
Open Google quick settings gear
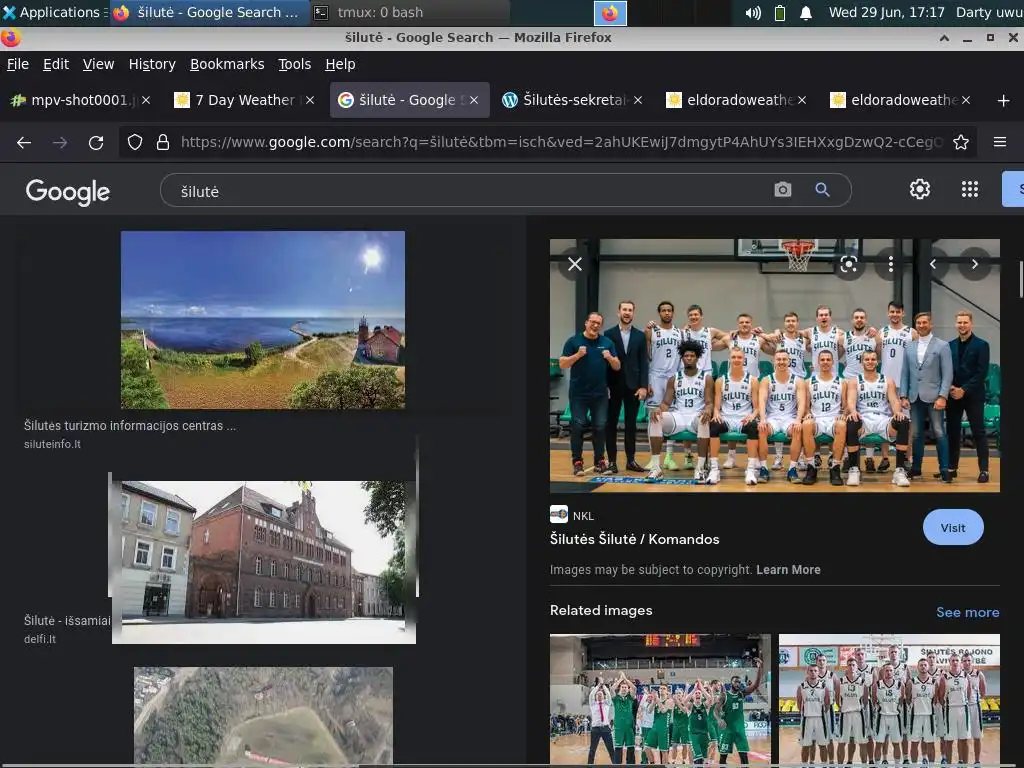coord(920,189)
